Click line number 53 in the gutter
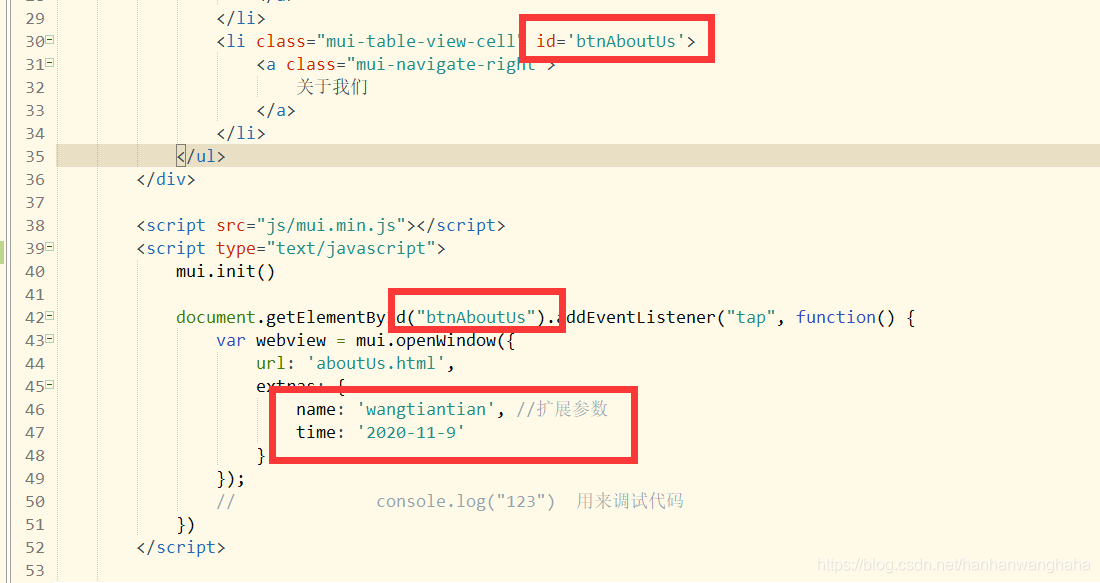The image size is (1100, 583). pos(35,570)
